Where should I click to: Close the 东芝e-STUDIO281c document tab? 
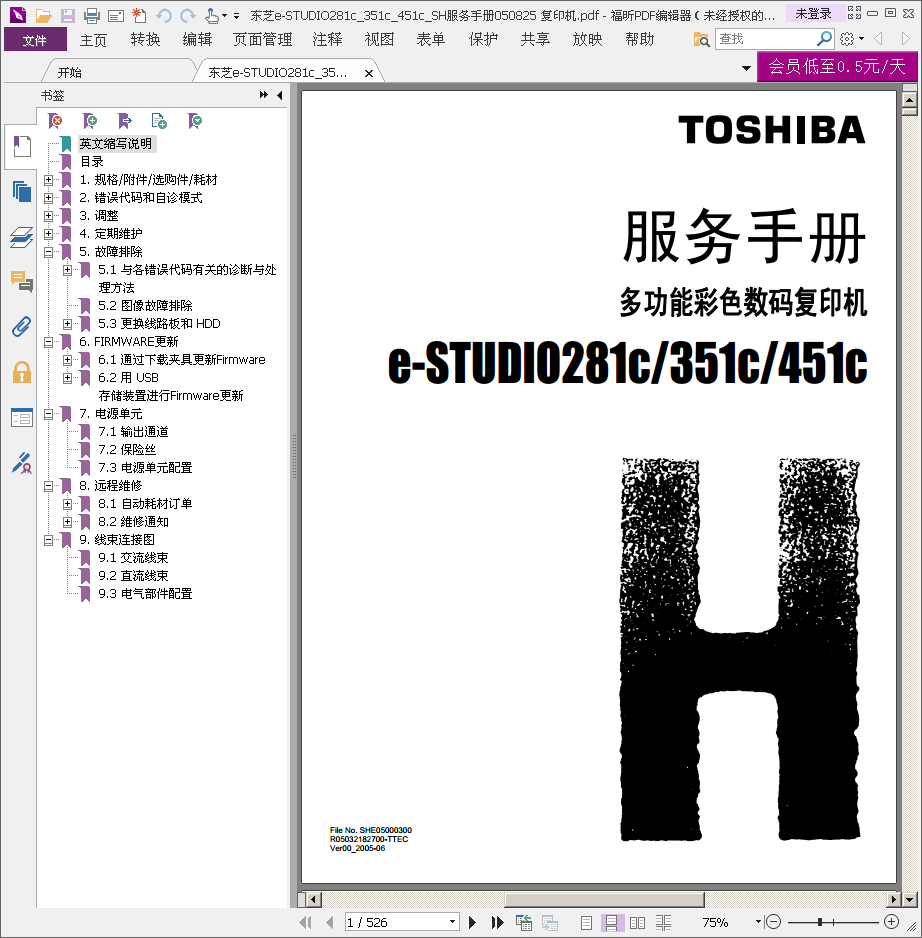click(369, 73)
